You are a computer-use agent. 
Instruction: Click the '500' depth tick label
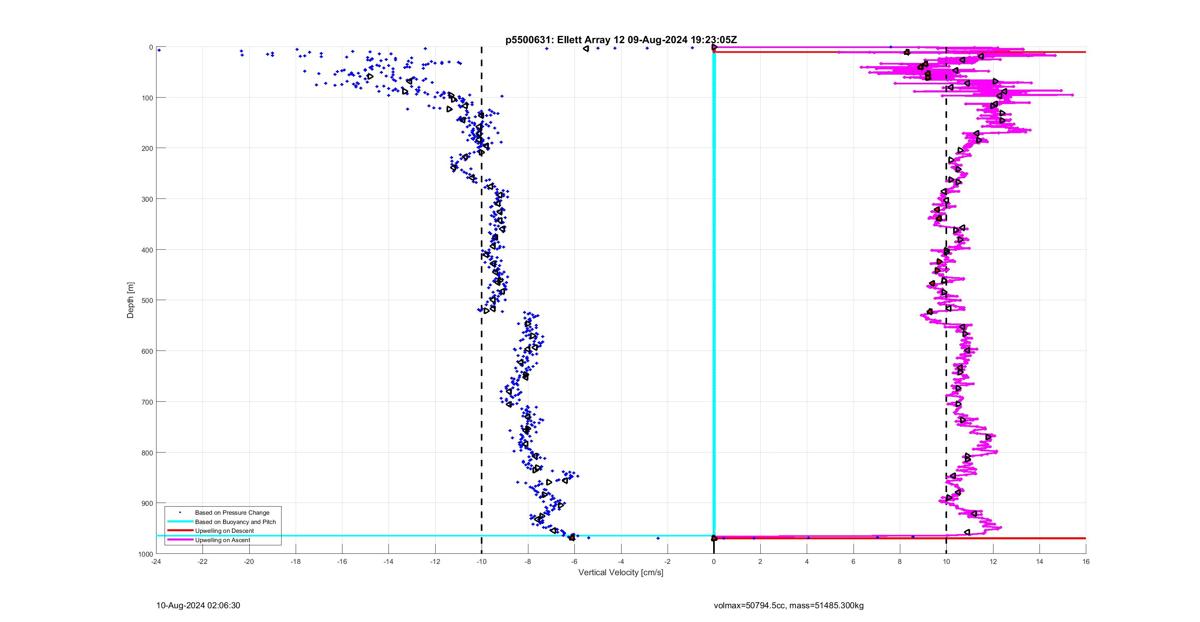coord(146,300)
